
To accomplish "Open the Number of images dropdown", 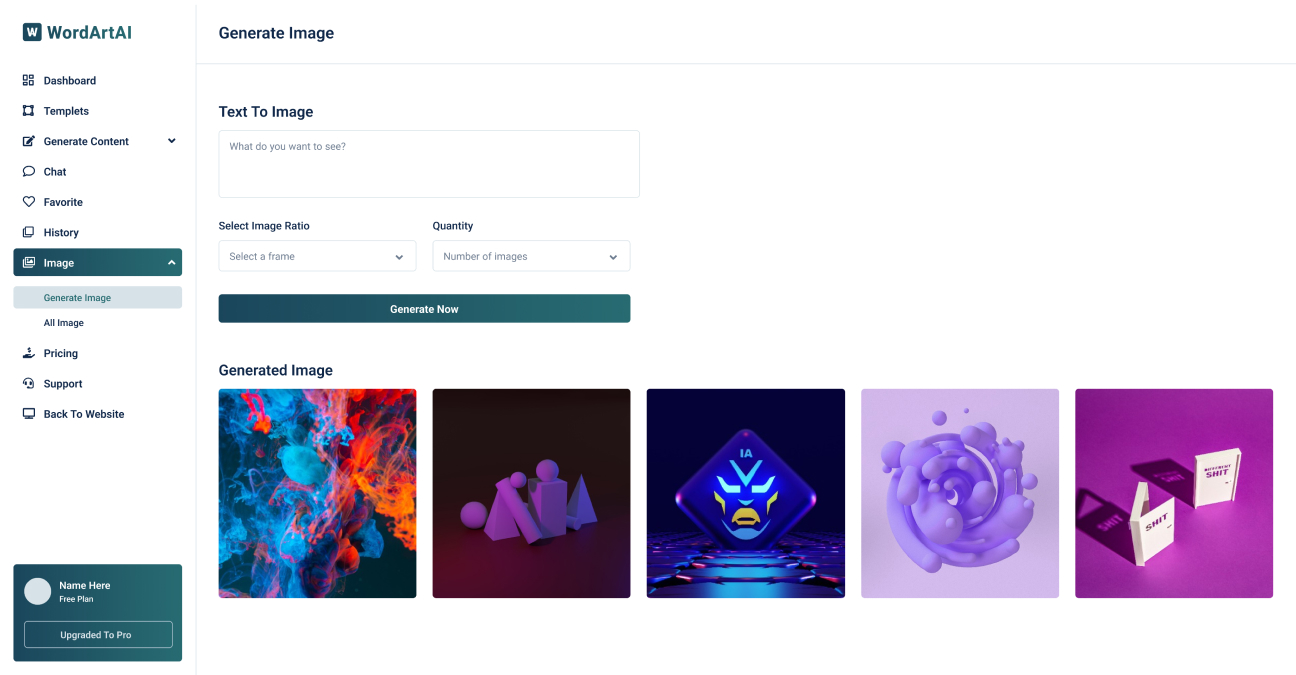I will pos(531,256).
